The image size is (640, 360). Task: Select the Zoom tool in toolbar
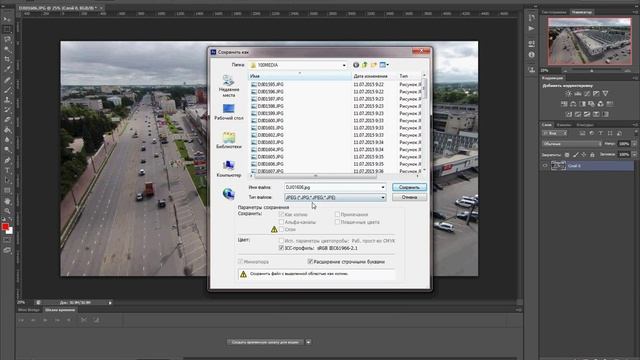click(x=7, y=211)
